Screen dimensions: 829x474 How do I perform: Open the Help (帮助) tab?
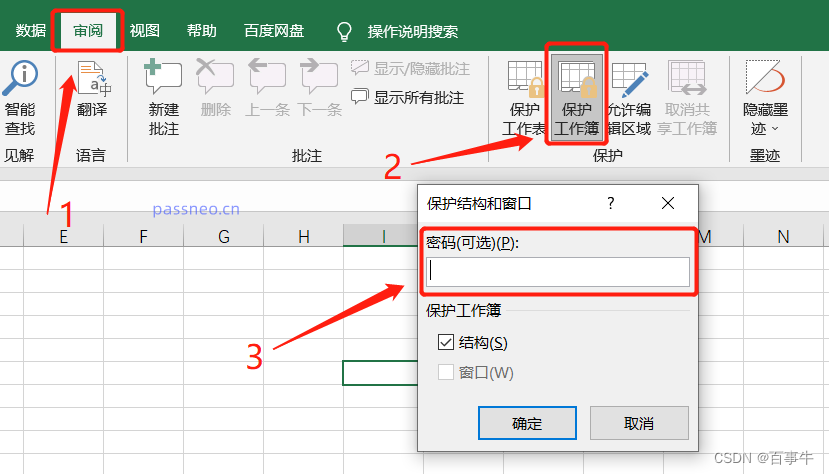click(x=201, y=31)
